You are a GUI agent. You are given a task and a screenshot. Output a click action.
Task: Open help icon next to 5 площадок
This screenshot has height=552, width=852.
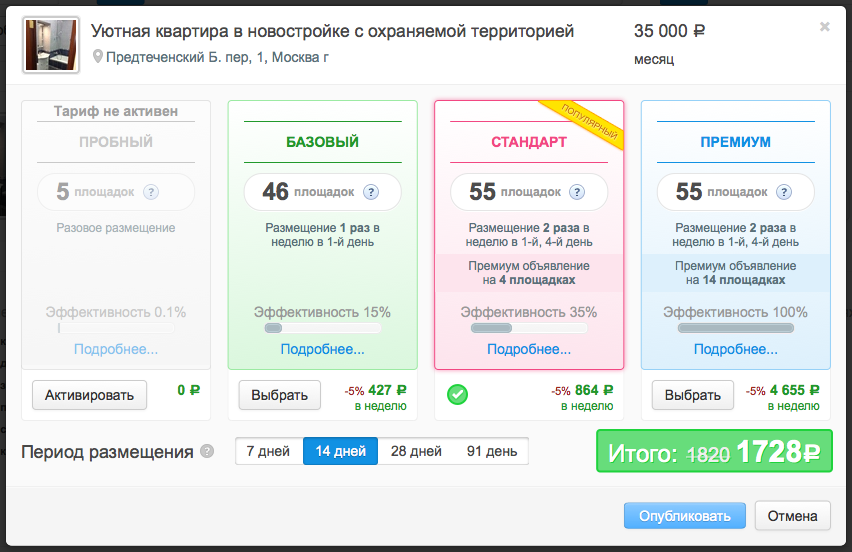click(x=151, y=192)
